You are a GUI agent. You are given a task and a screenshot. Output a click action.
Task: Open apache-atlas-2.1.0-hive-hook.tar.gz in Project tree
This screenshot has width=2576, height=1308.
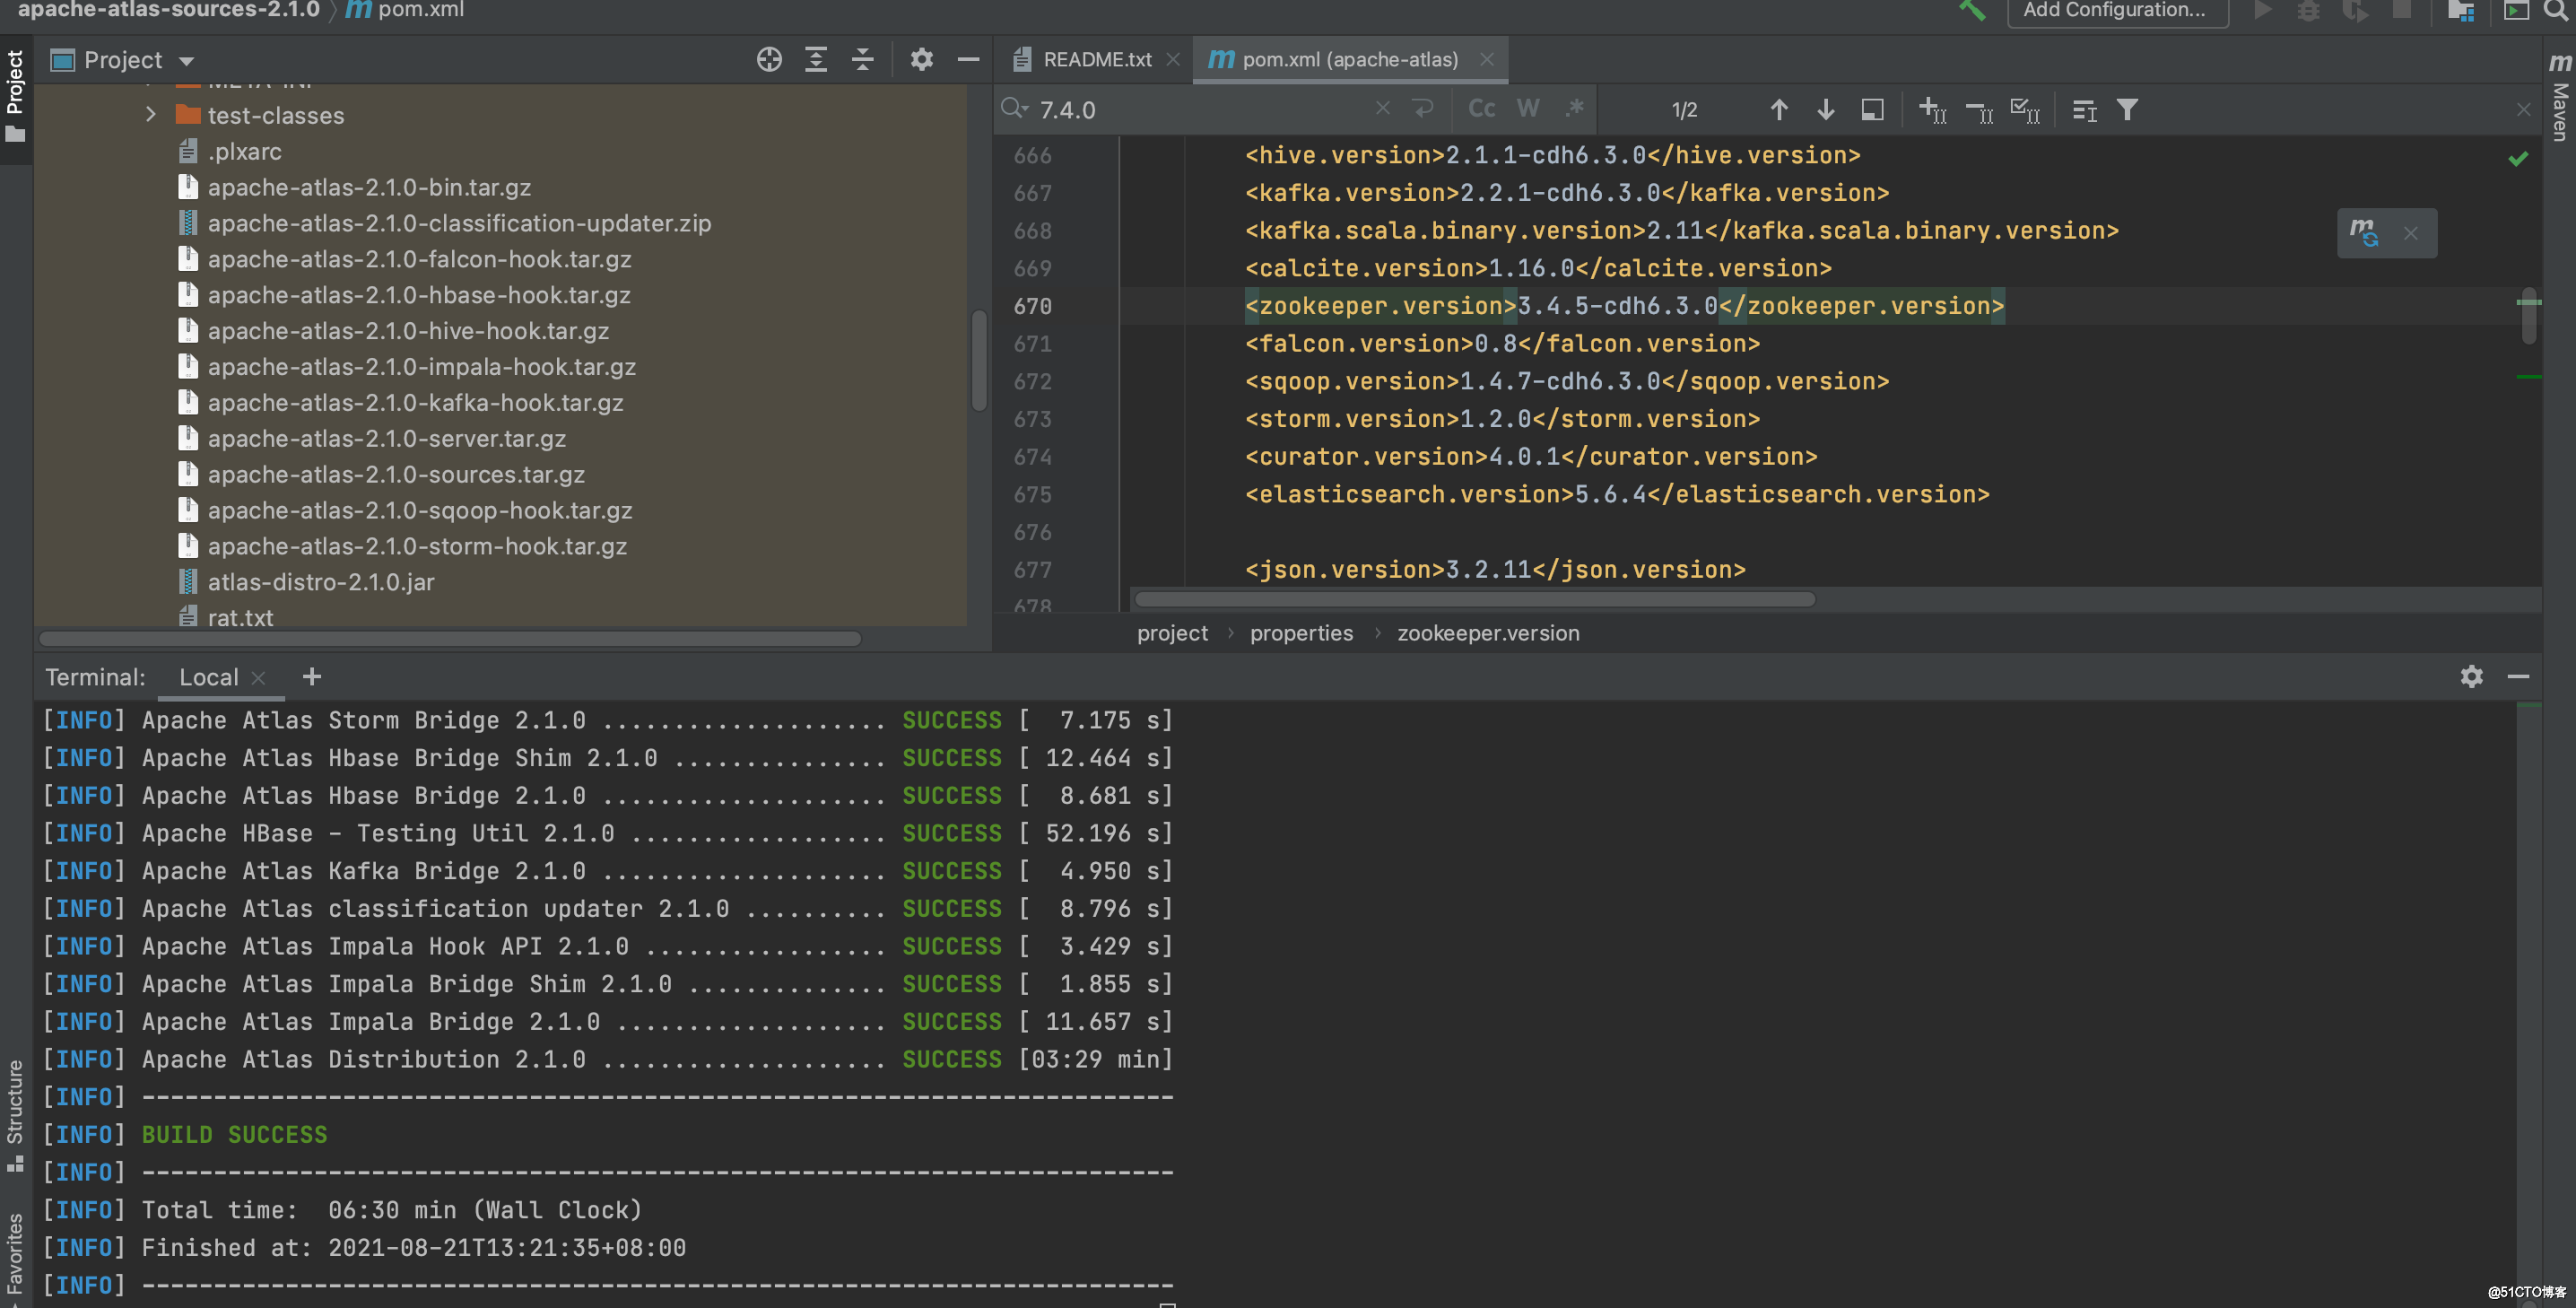tap(408, 331)
